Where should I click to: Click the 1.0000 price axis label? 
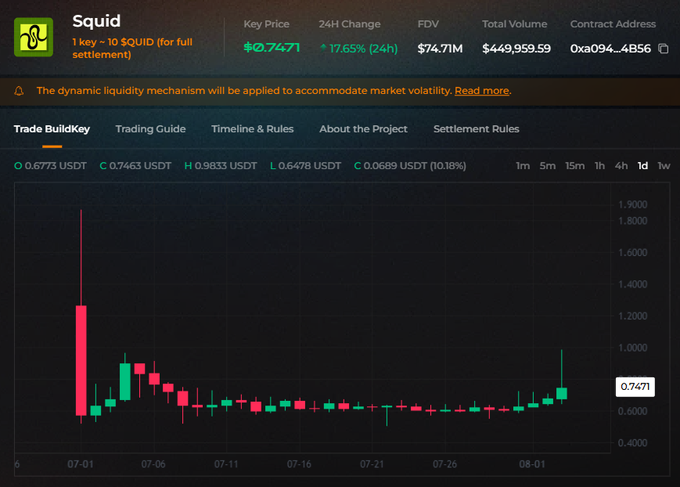633,348
